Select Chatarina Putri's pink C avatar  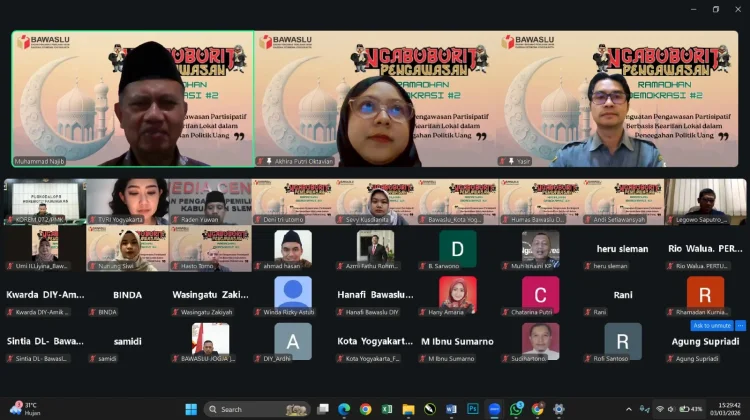[540, 294]
